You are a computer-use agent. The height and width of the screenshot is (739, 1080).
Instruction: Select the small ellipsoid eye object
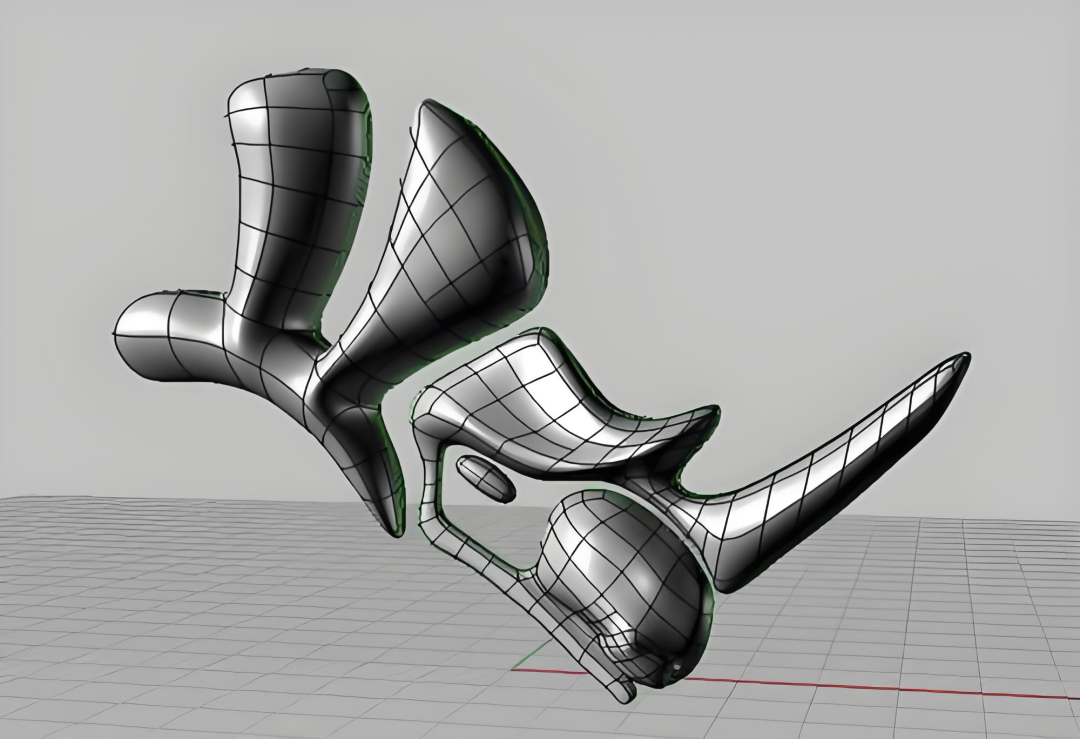click(x=486, y=477)
